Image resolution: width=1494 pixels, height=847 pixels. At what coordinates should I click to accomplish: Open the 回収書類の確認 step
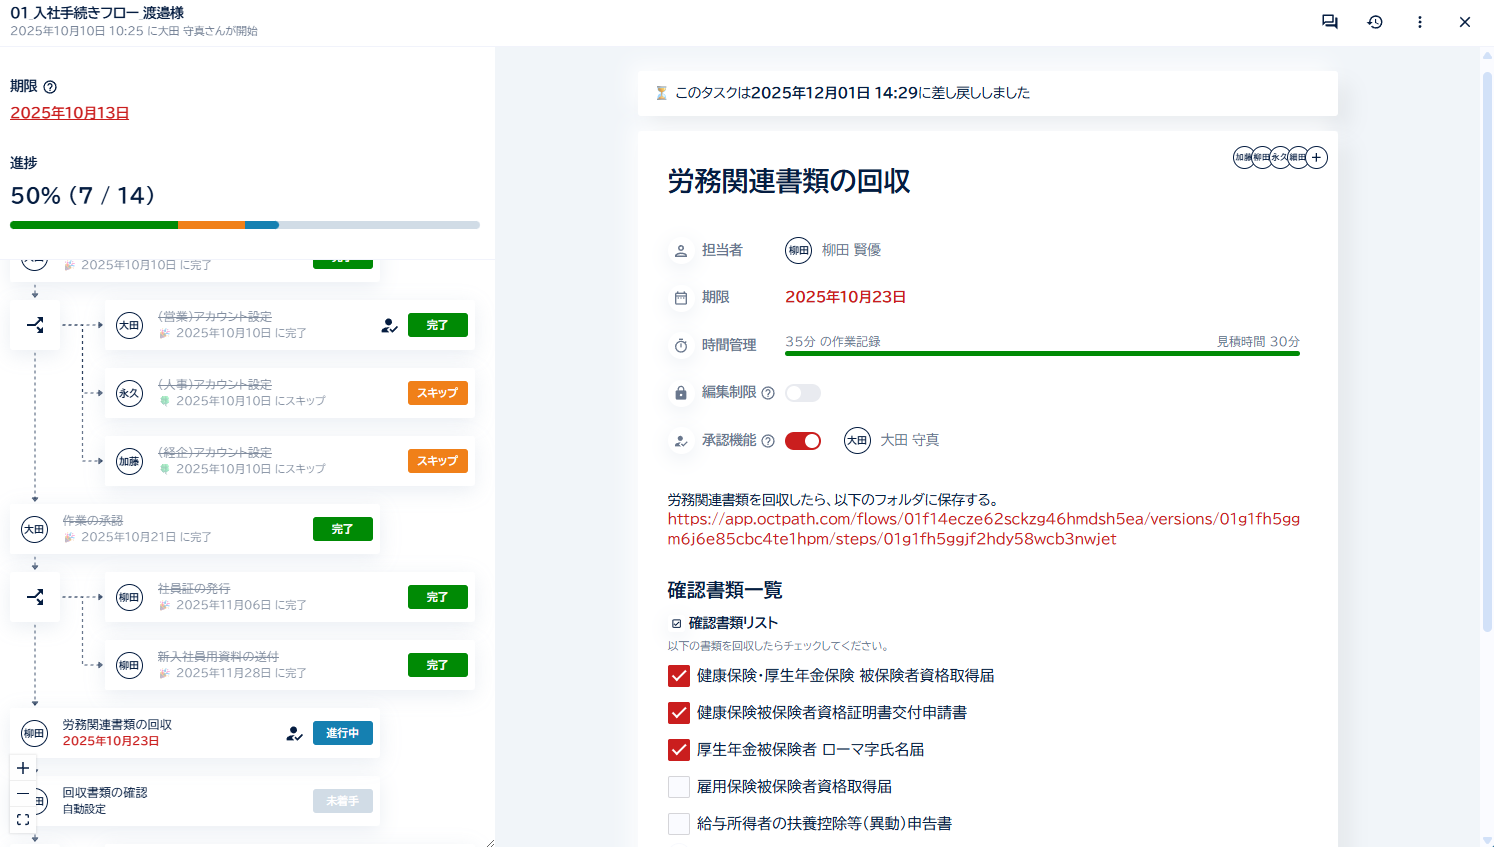coord(195,801)
